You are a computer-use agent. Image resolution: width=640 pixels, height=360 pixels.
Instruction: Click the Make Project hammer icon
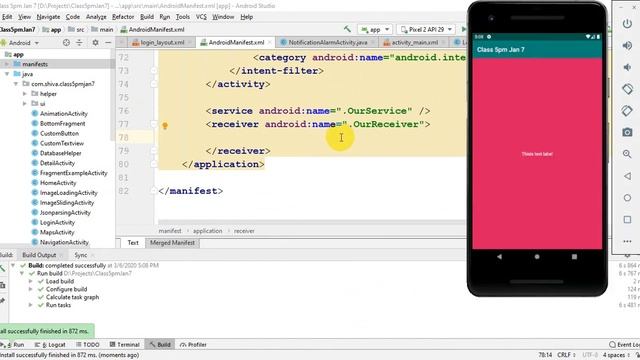347,29
